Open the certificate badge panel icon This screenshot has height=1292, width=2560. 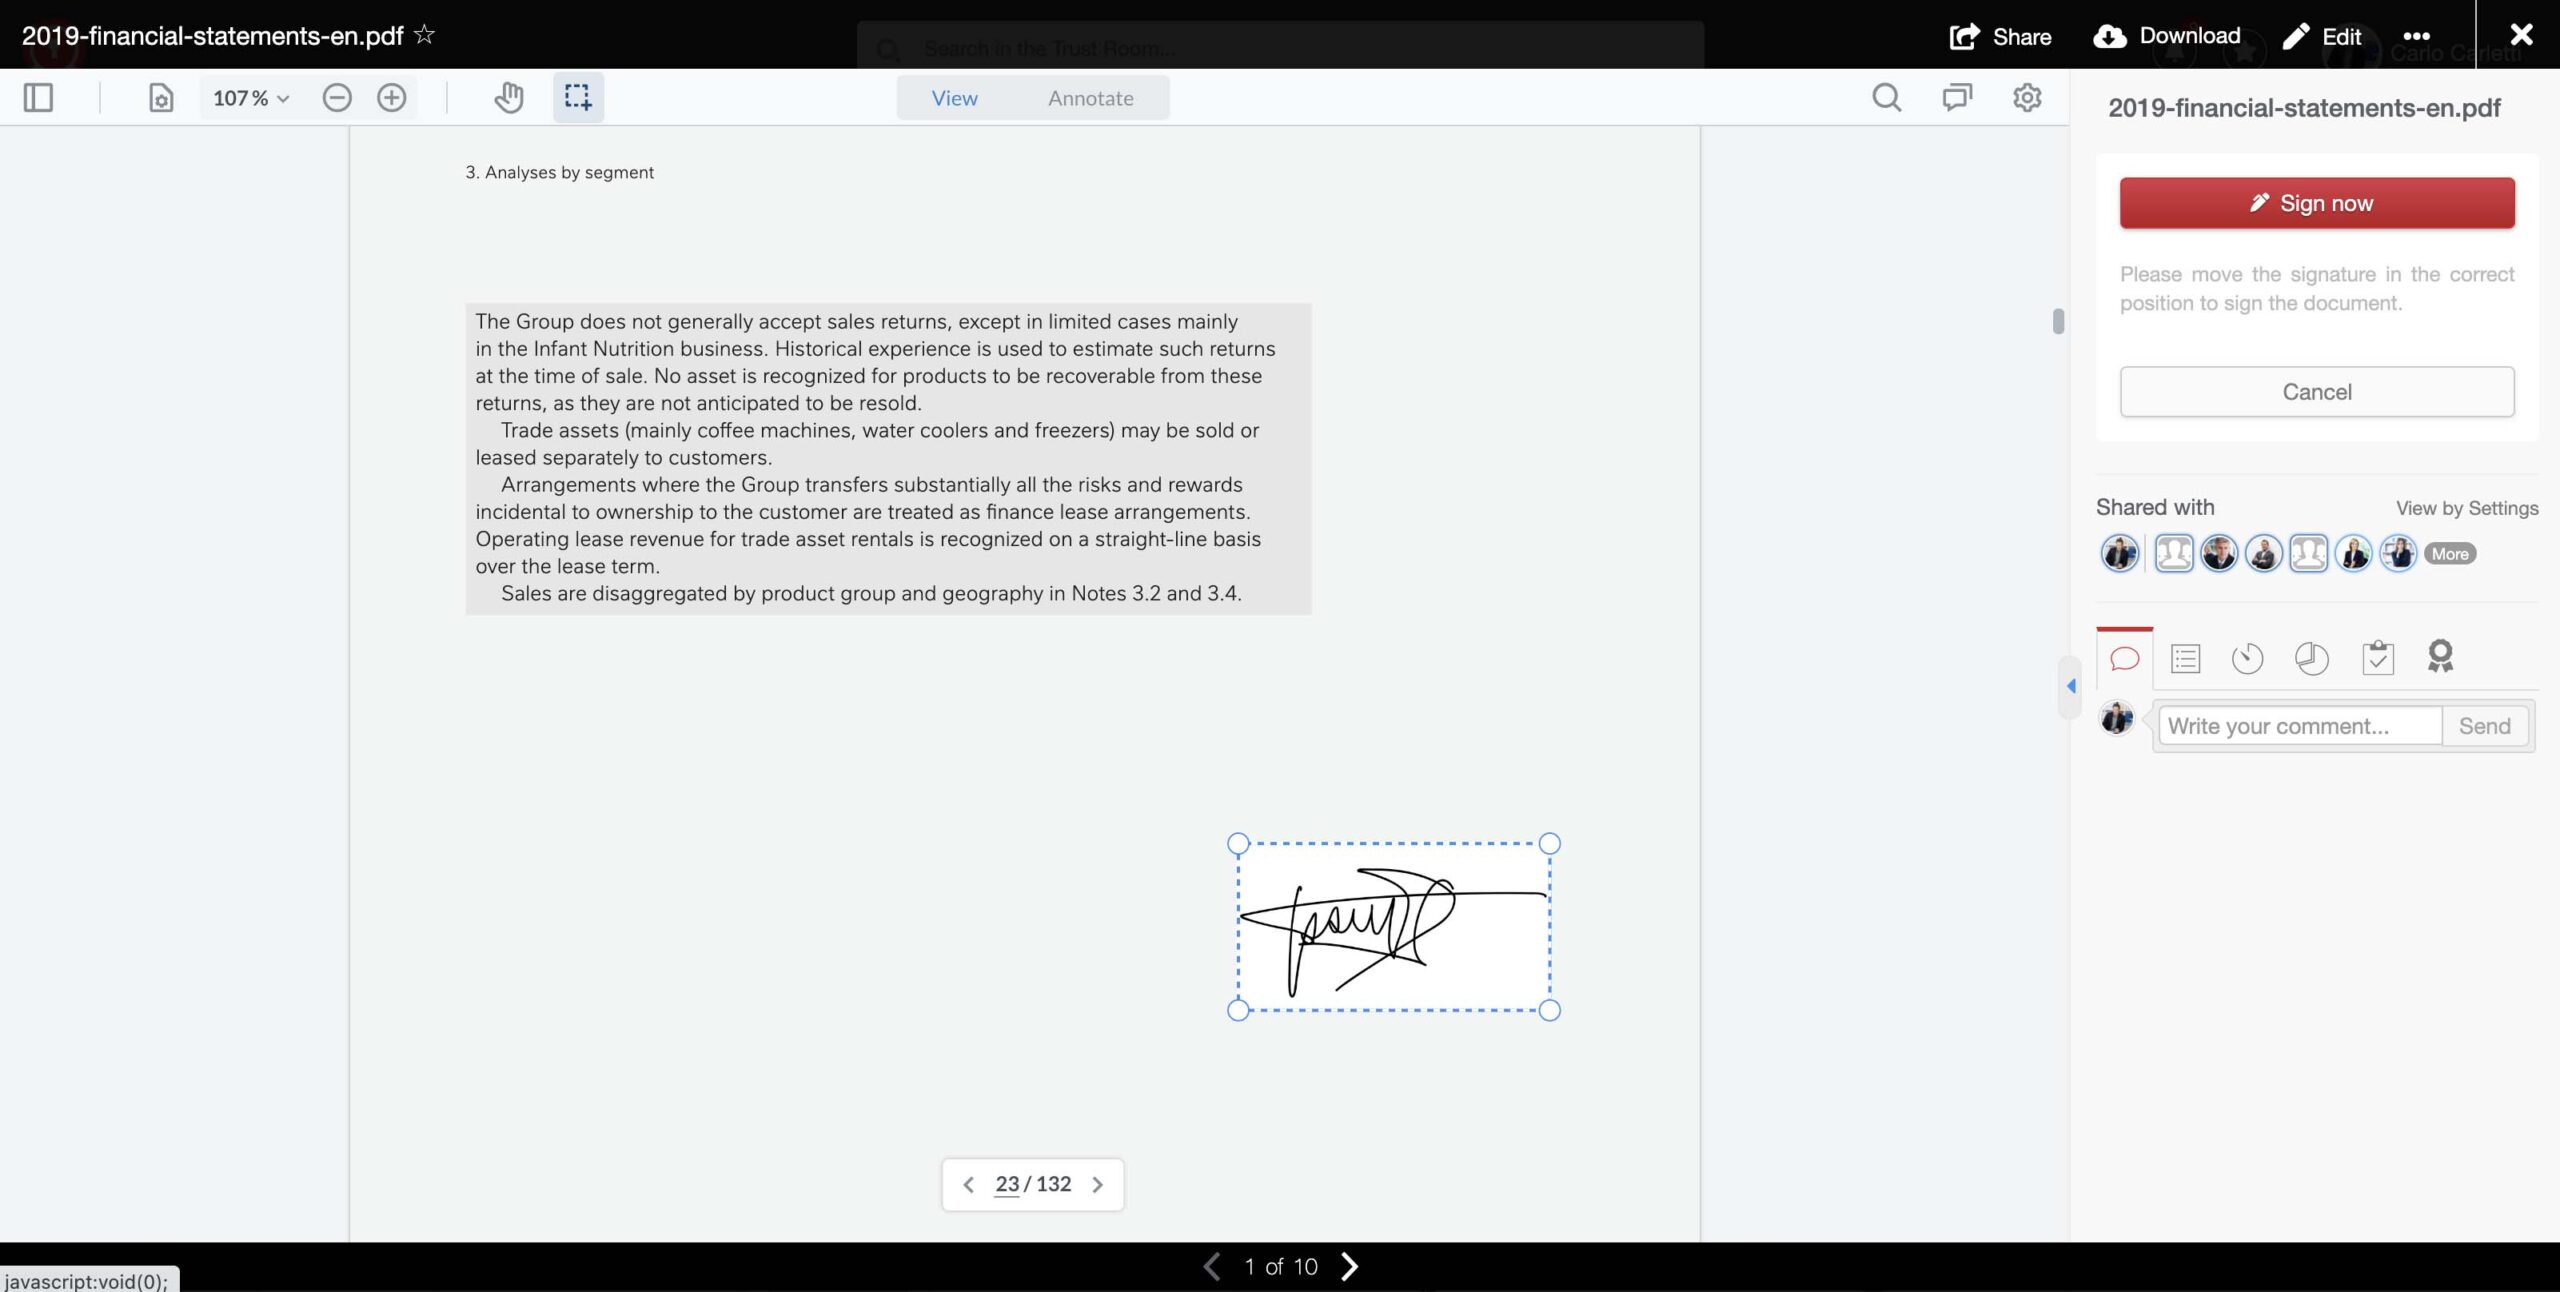point(2440,658)
